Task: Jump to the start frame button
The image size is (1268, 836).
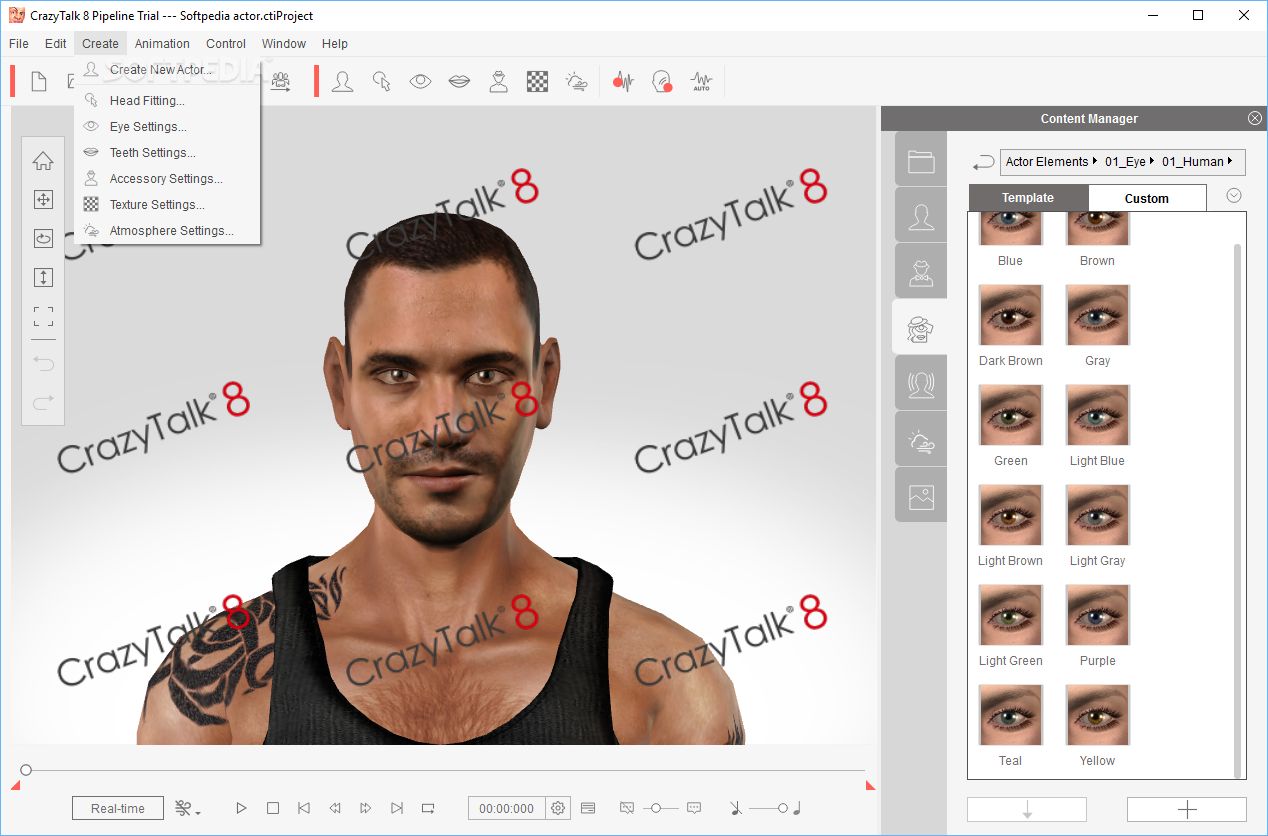Action: pos(304,808)
